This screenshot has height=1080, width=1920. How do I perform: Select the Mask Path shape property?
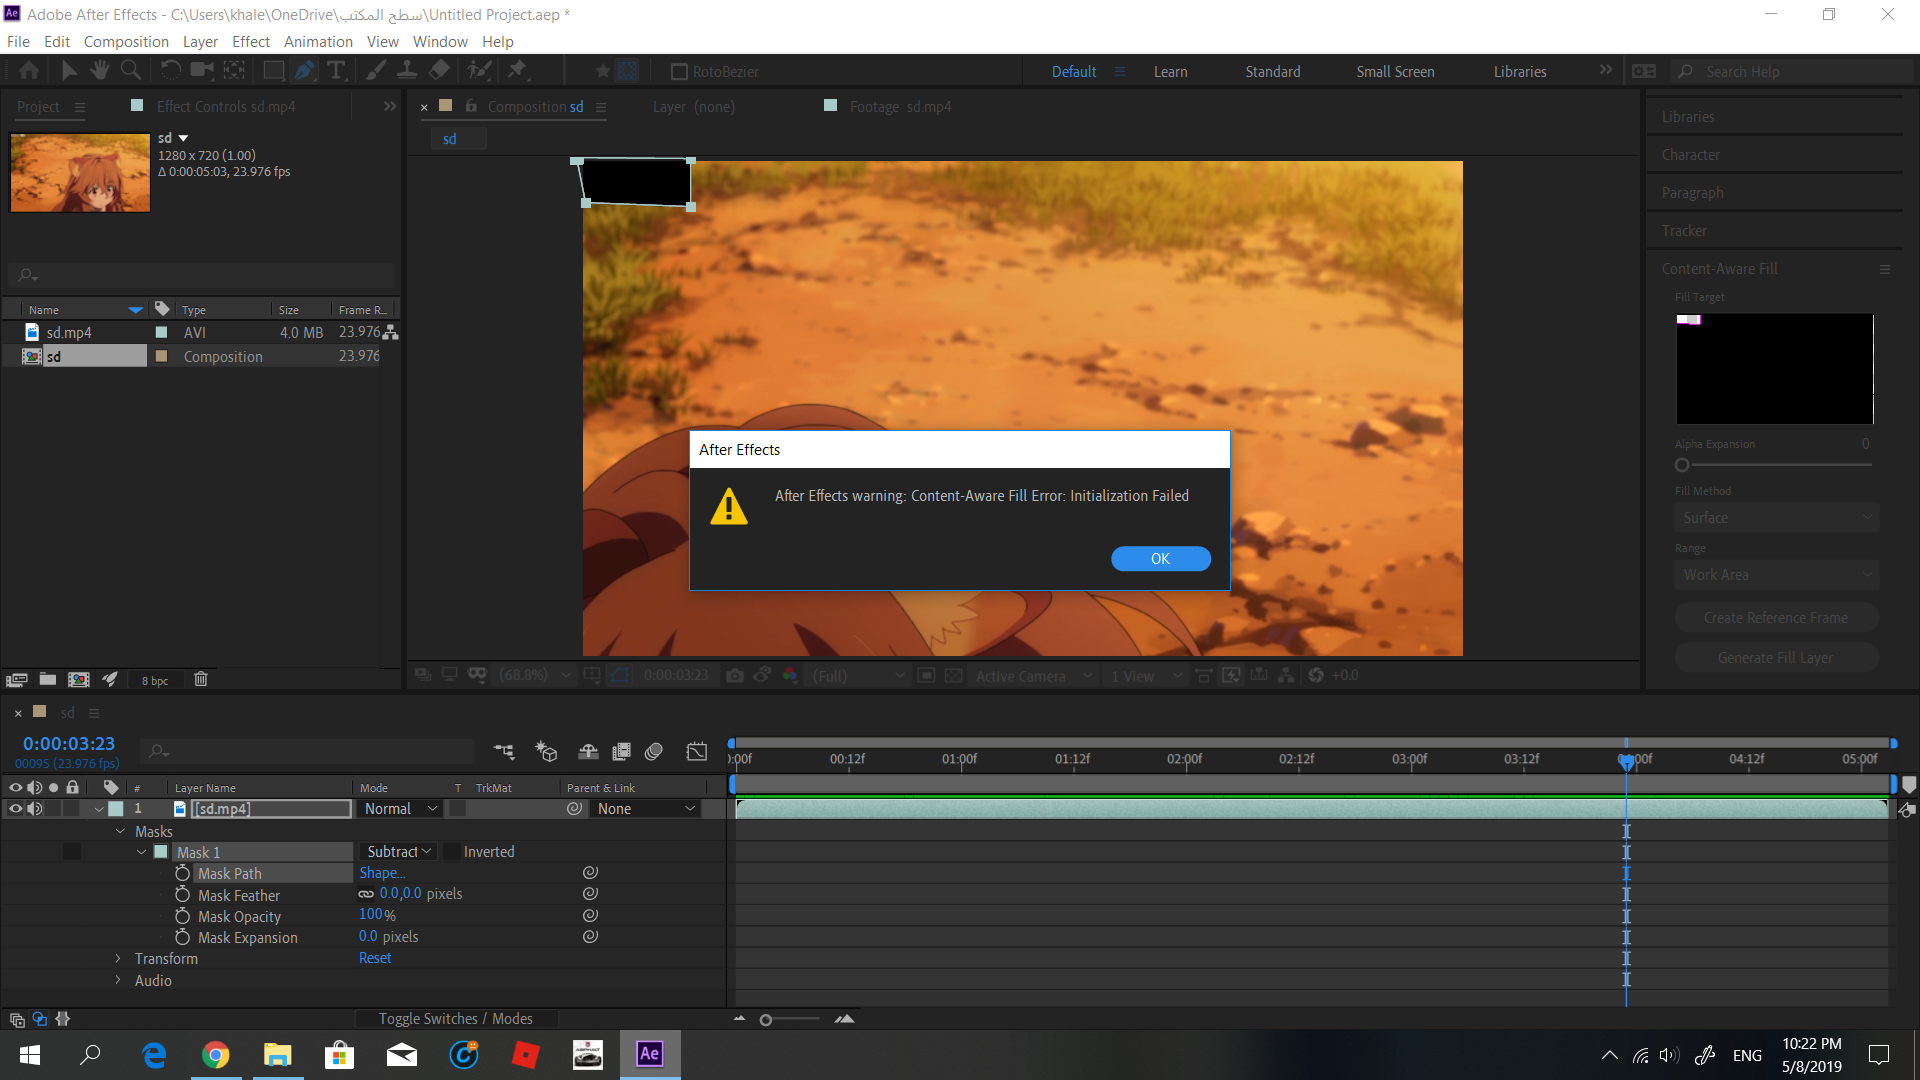382,873
